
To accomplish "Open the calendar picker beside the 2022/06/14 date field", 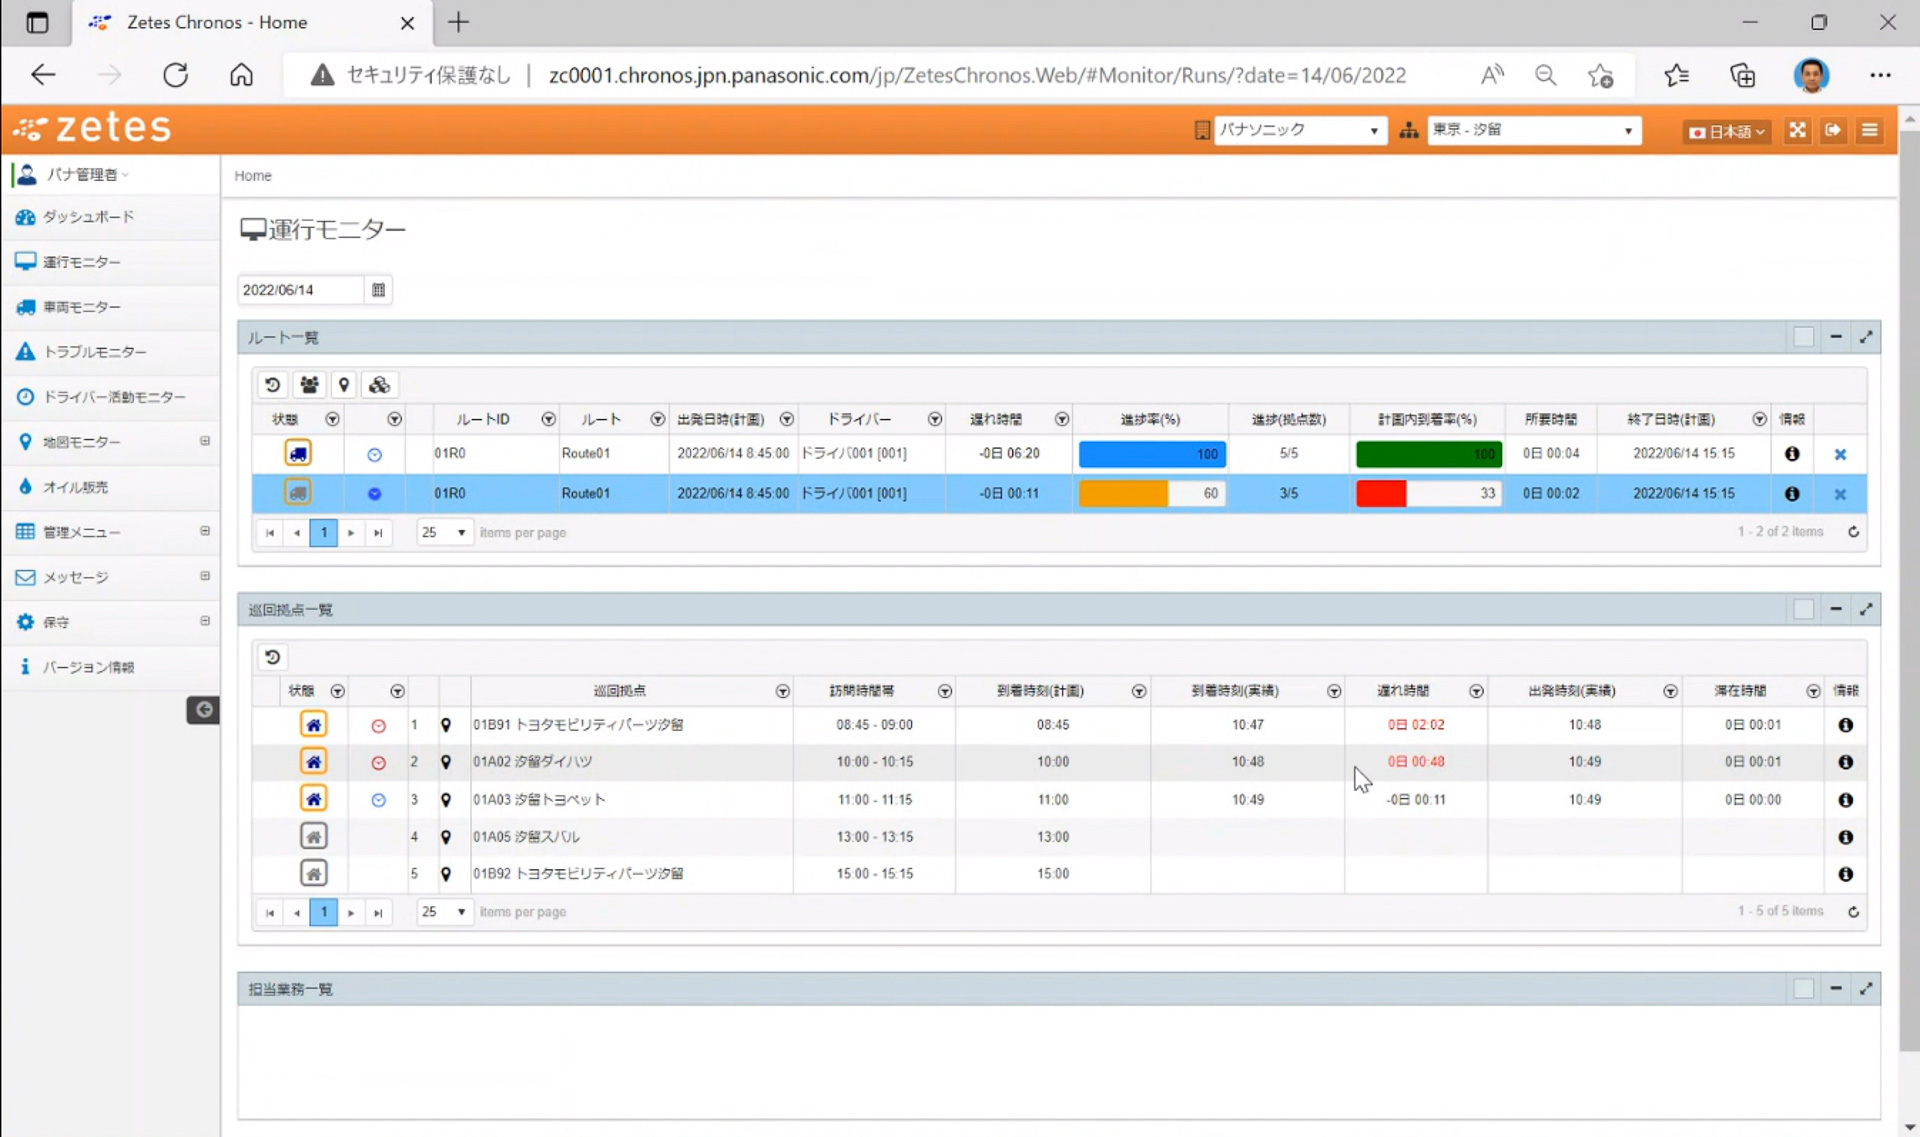I will 378,290.
